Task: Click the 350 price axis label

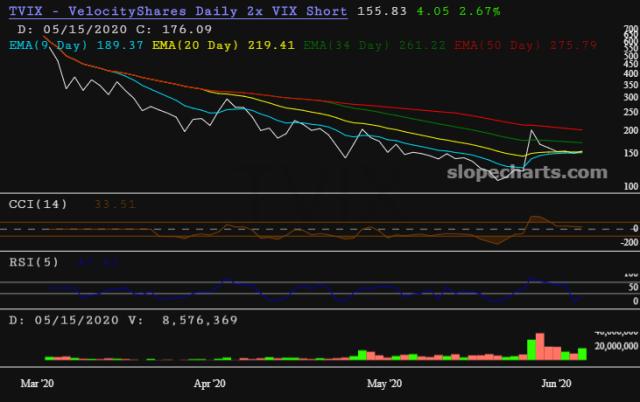Action: 631,85
